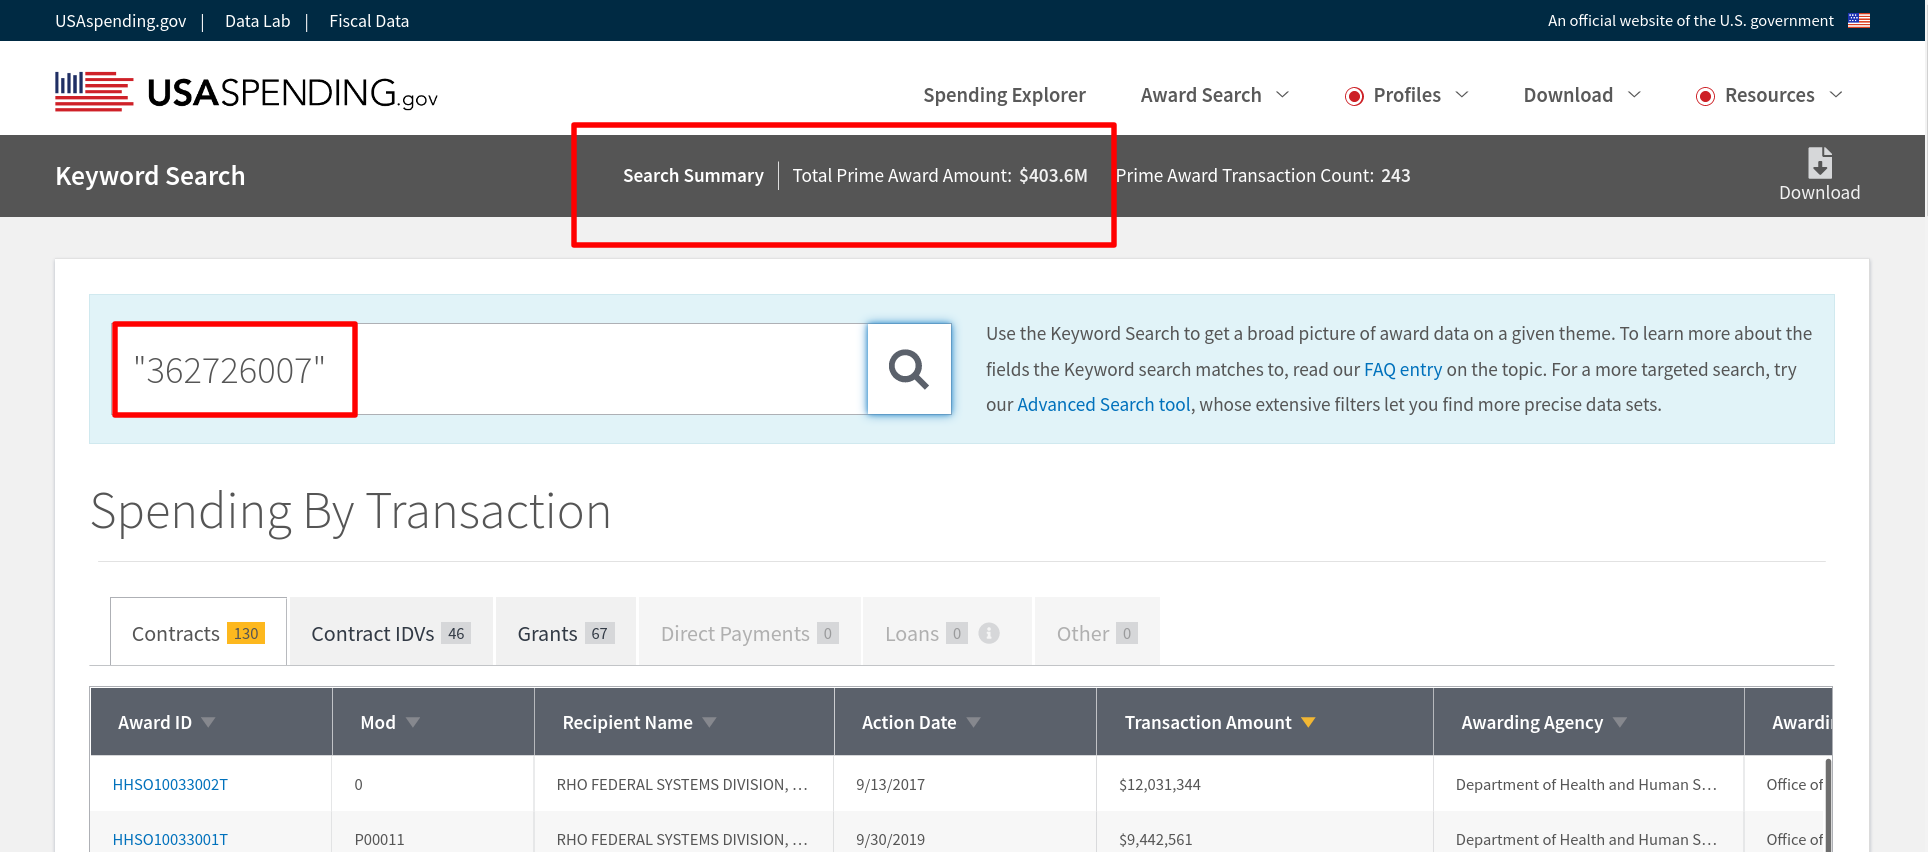Open the FAQ entry link
Screen dimensions: 1928x852
[x=1403, y=369]
